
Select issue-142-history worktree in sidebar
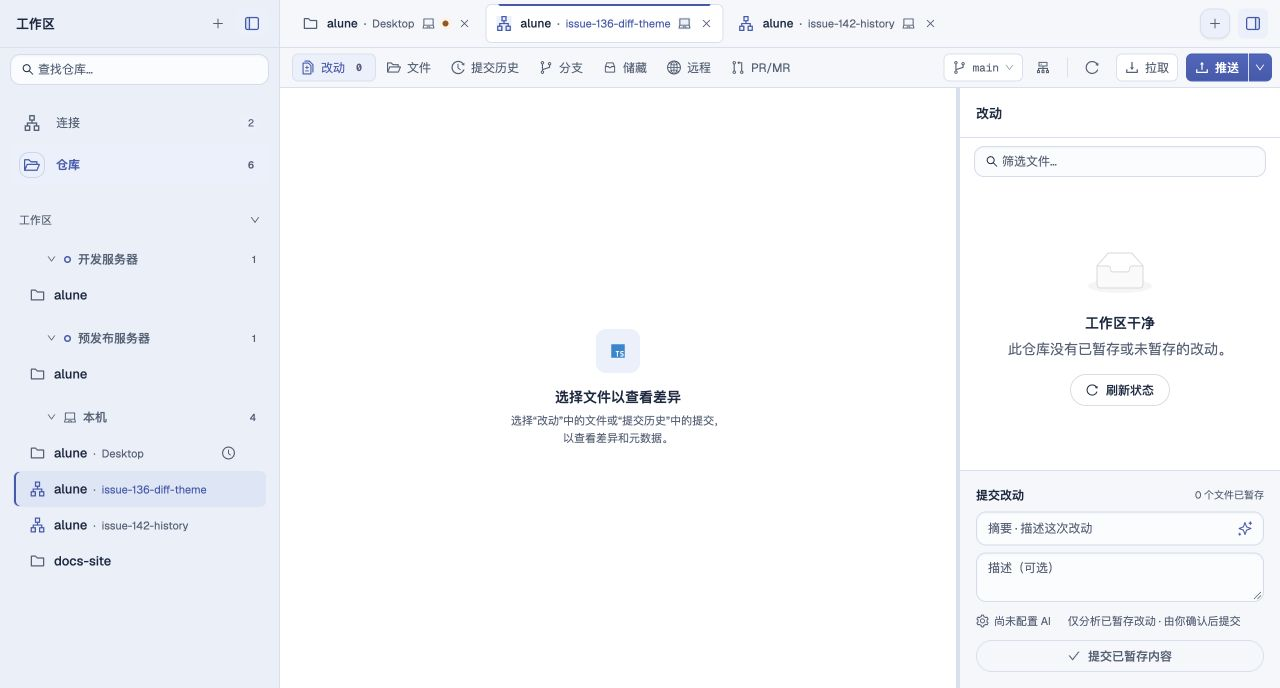(x=139, y=525)
